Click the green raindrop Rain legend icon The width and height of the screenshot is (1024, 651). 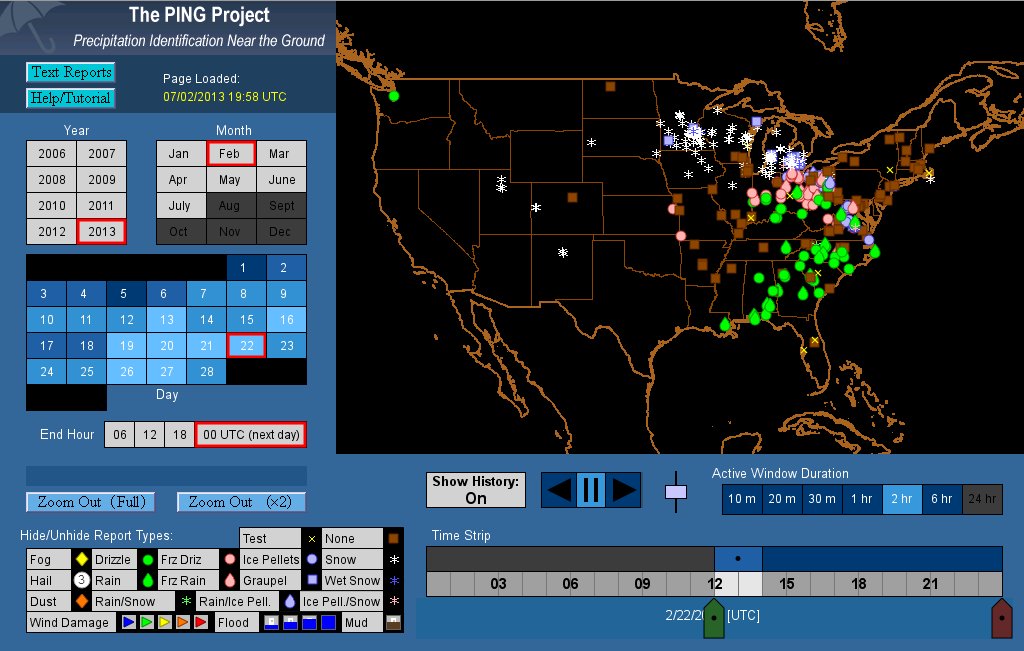point(147,580)
